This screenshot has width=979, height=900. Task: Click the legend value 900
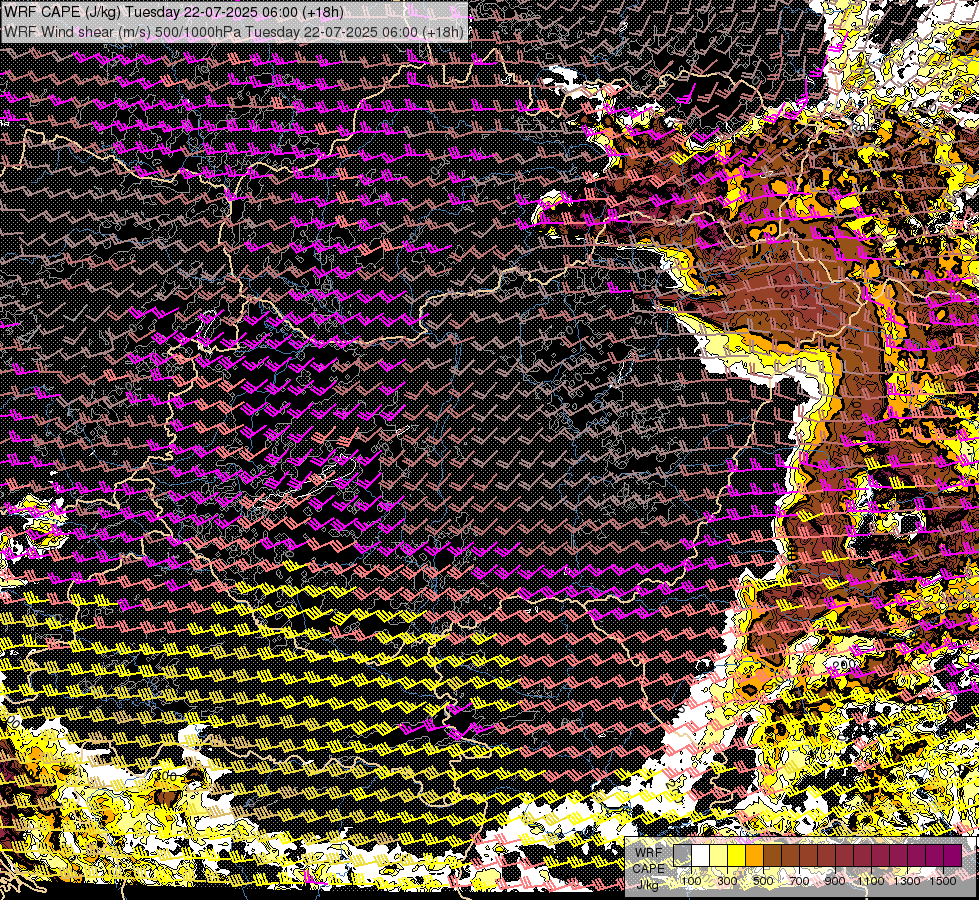coord(835,881)
